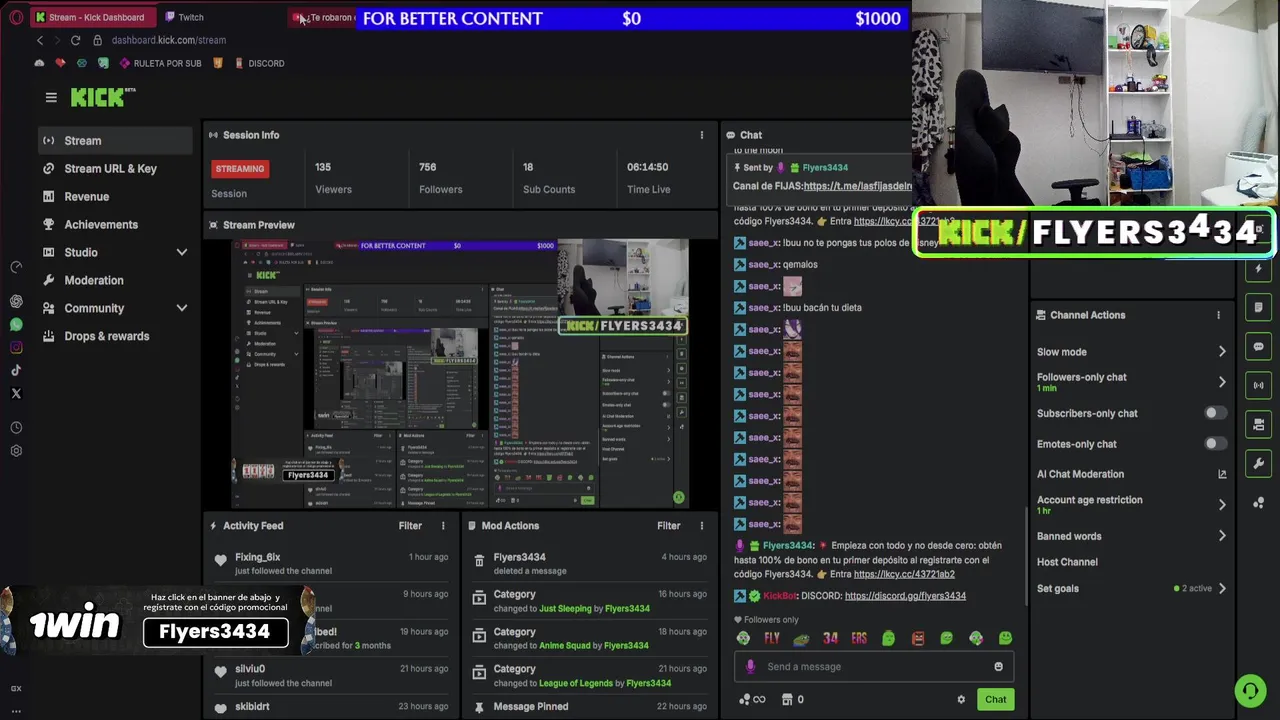Open Channel Actions three-dot menu
This screenshot has height=720, width=1280.
1218,315
